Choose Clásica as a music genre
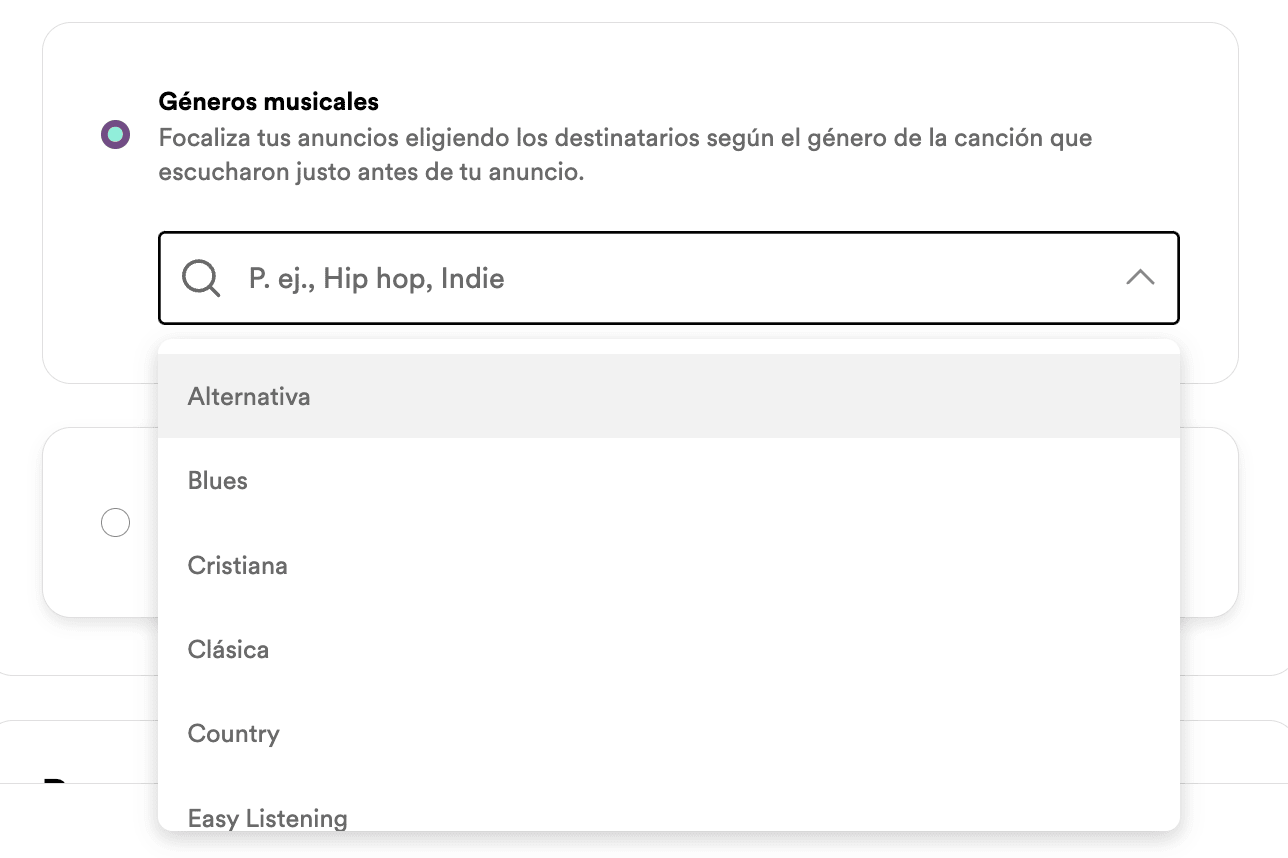Viewport: 1288px width, 858px height. pos(228,649)
